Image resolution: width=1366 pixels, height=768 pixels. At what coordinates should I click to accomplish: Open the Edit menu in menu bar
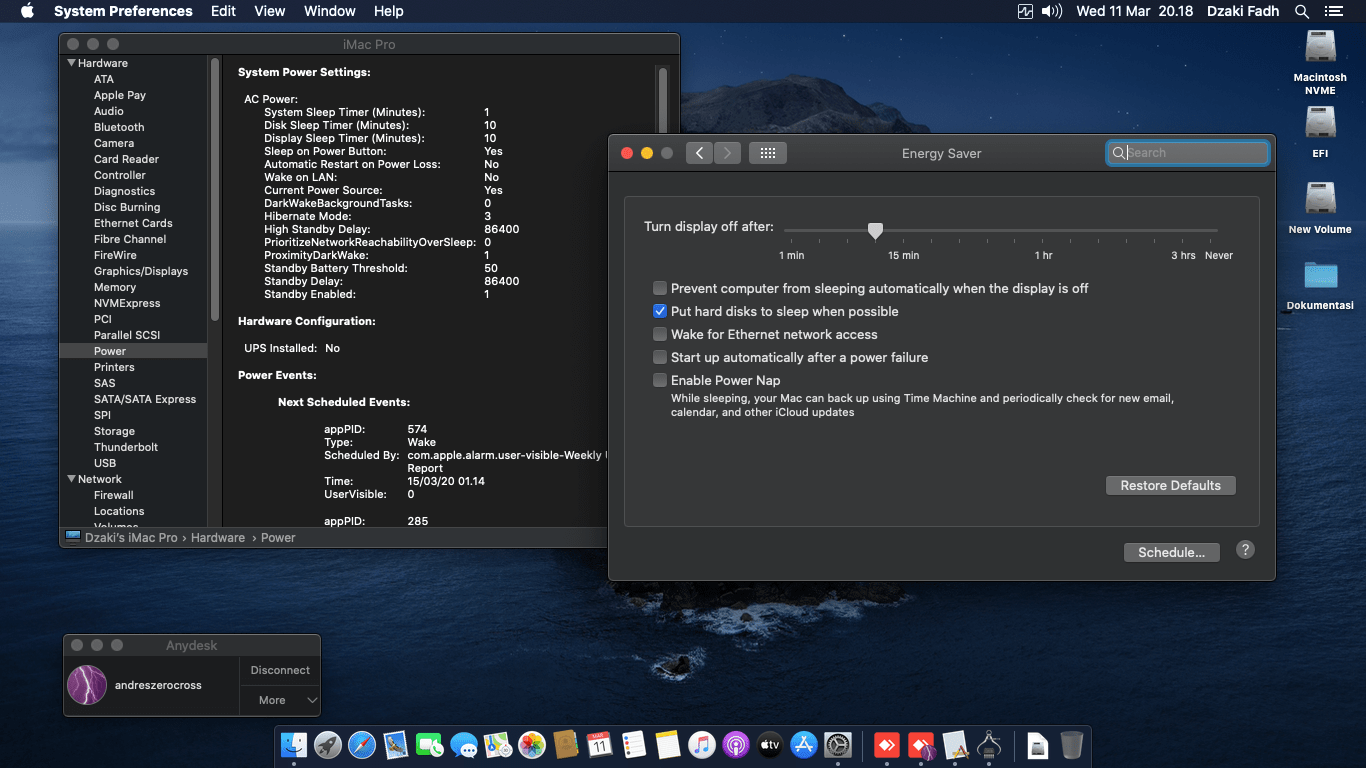(222, 11)
